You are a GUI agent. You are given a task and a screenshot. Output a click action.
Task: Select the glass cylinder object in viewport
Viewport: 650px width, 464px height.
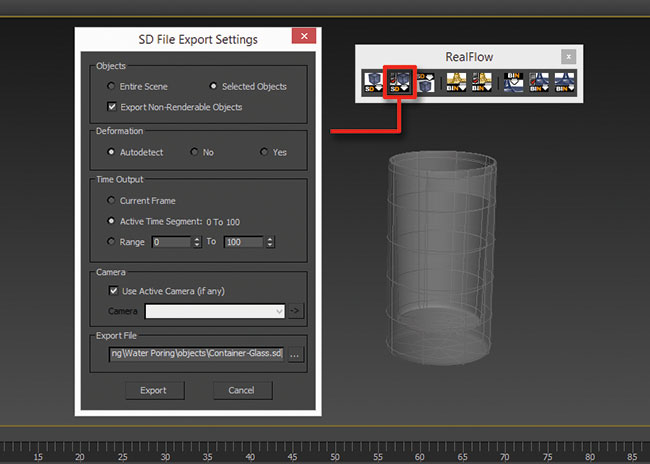[x=440, y=258]
